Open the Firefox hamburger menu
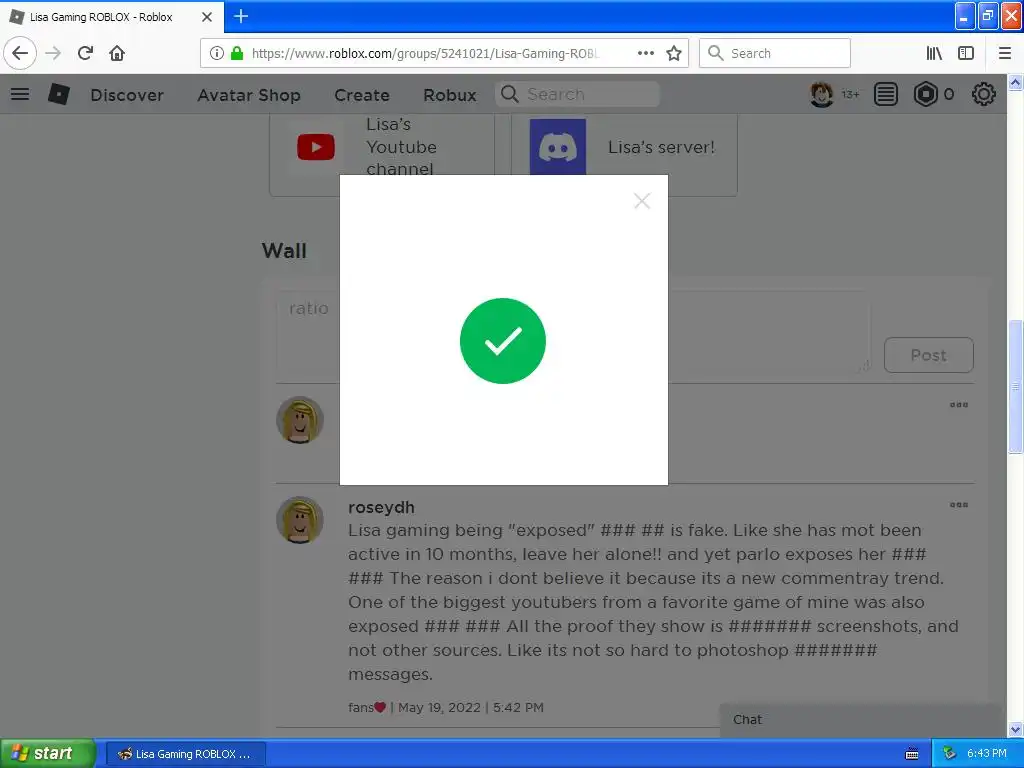The height and width of the screenshot is (768, 1024). [x=1004, y=53]
